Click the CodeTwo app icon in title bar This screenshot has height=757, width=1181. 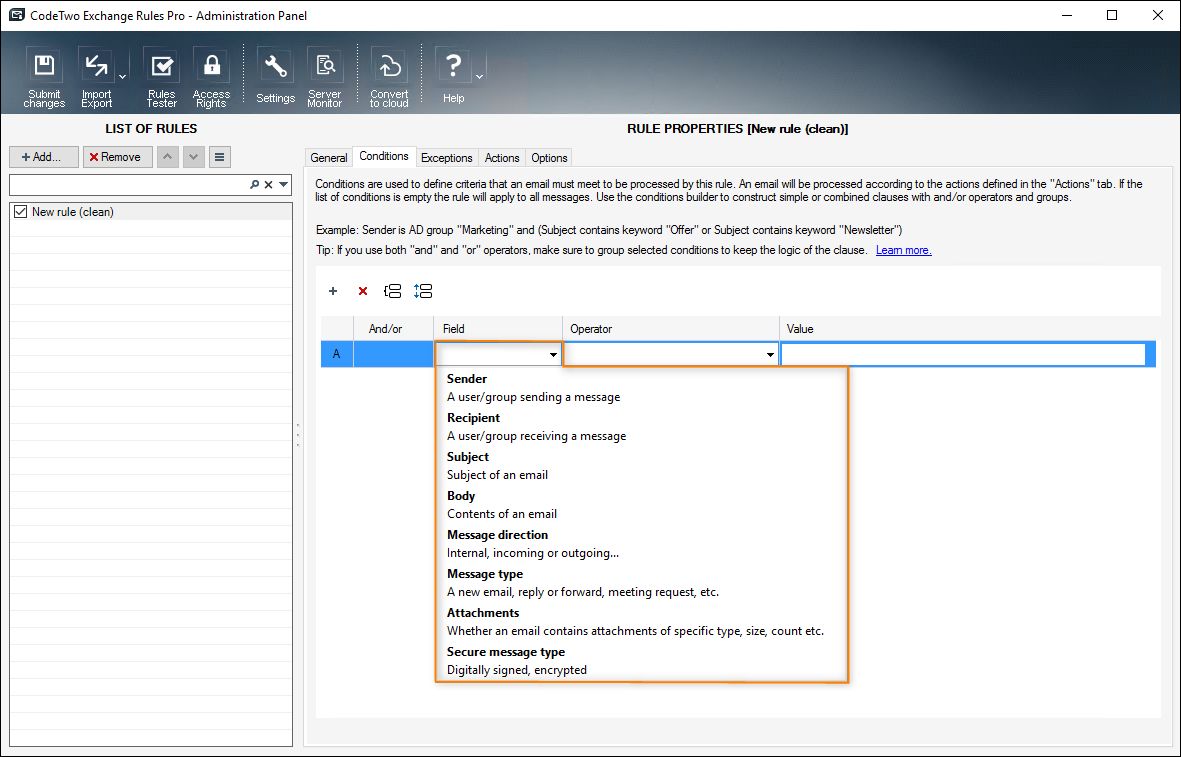[17, 15]
